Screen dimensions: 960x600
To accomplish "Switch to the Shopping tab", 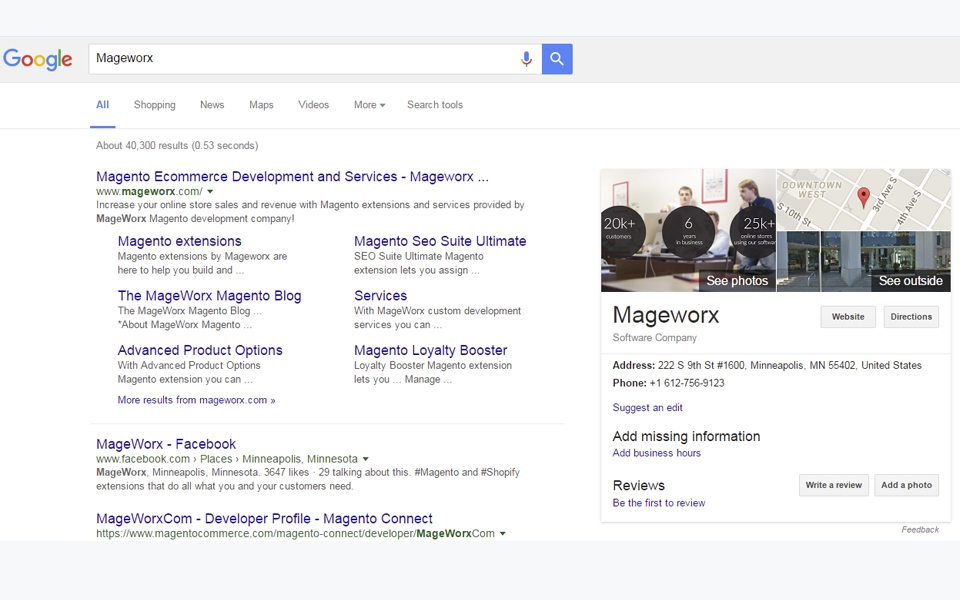I will click(x=154, y=105).
